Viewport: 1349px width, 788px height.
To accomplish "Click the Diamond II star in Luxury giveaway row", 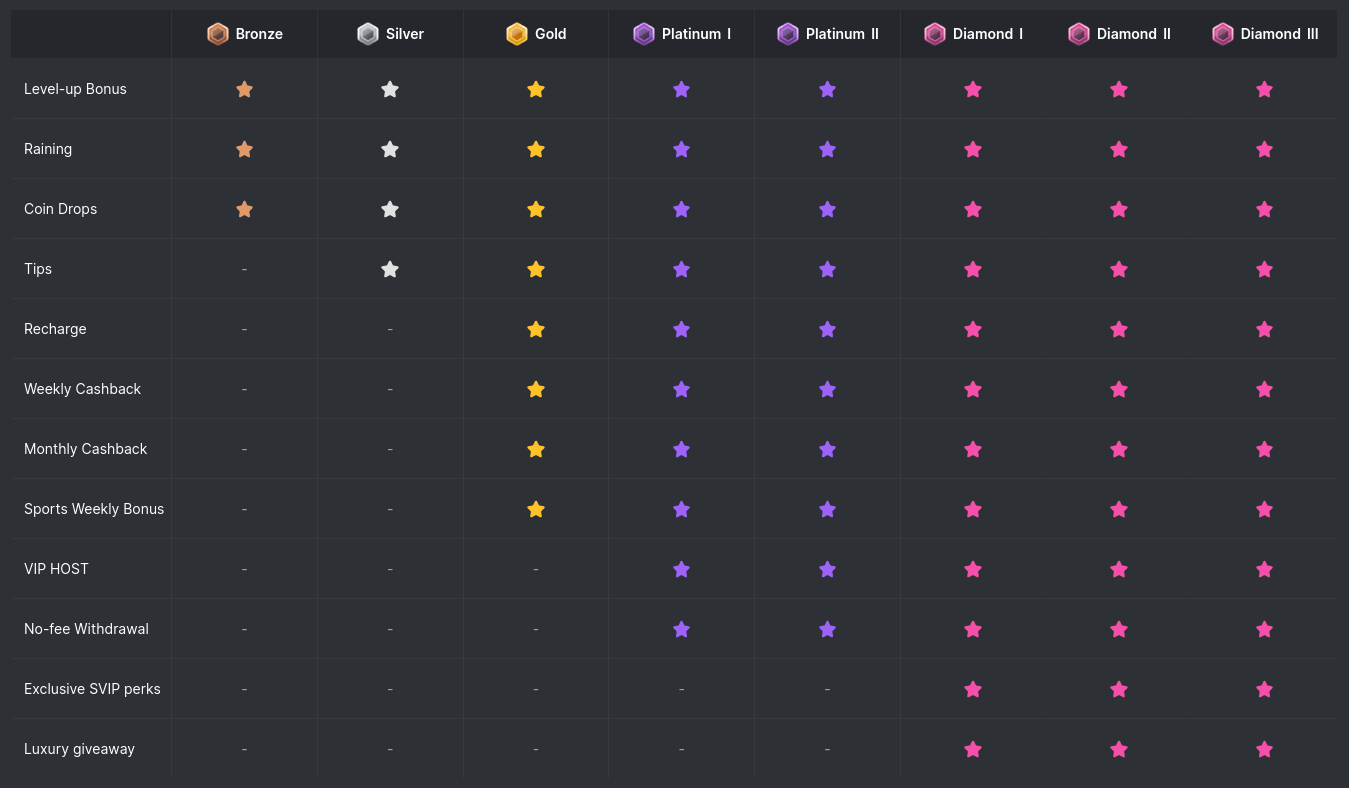I will [x=1119, y=749].
